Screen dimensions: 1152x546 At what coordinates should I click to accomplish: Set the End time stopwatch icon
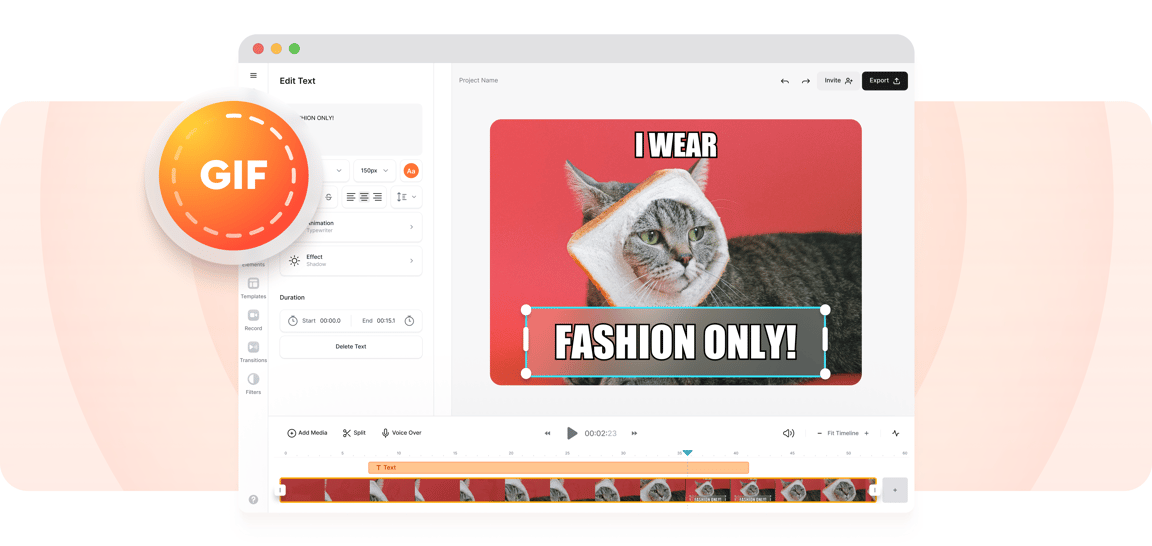(409, 321)
